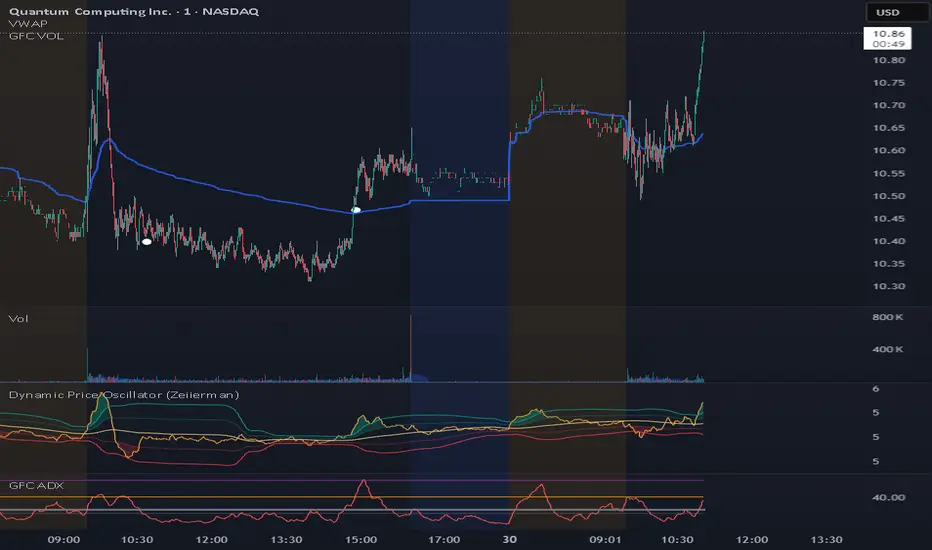Click the 800 K volume scale label
This screenshot has width=932, height=550.
889,318
